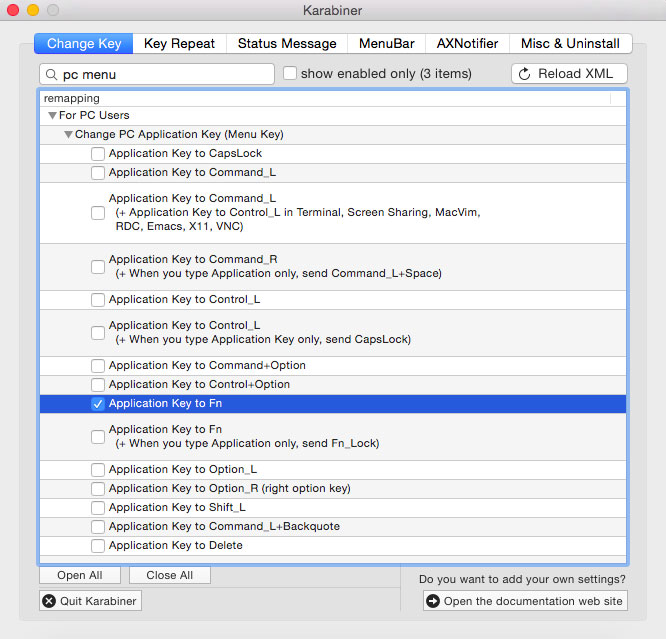Enable Application Key to Command_L+Backquote

[x=98, y=526]
